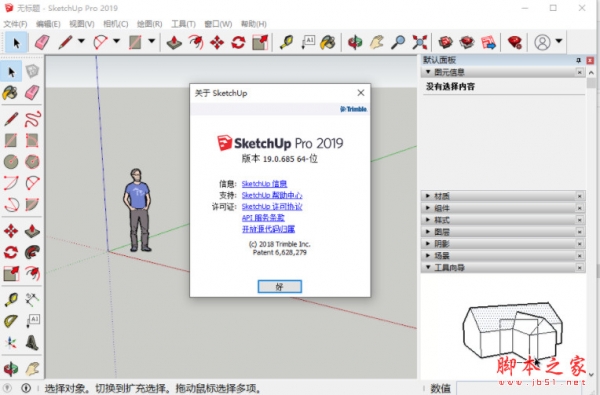Click the instructor house illustration thumbnail
600x395 pixels.
513,330
